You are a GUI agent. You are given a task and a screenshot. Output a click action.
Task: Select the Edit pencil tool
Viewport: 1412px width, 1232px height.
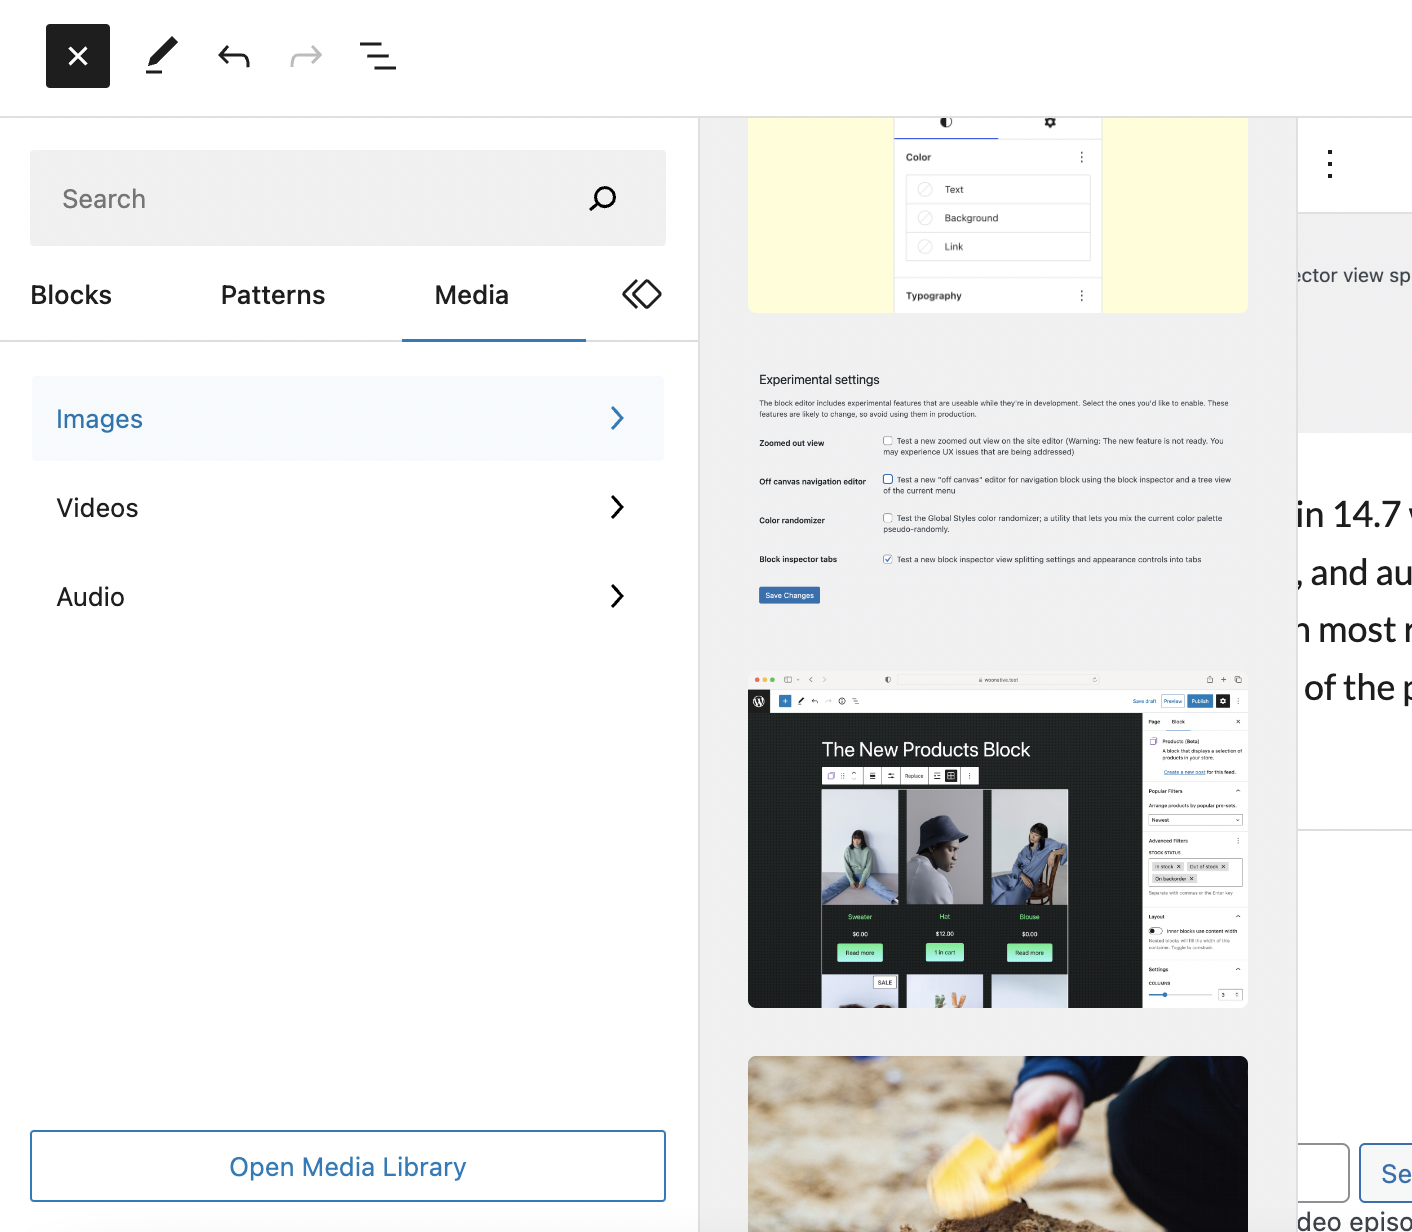pos(162,56)
